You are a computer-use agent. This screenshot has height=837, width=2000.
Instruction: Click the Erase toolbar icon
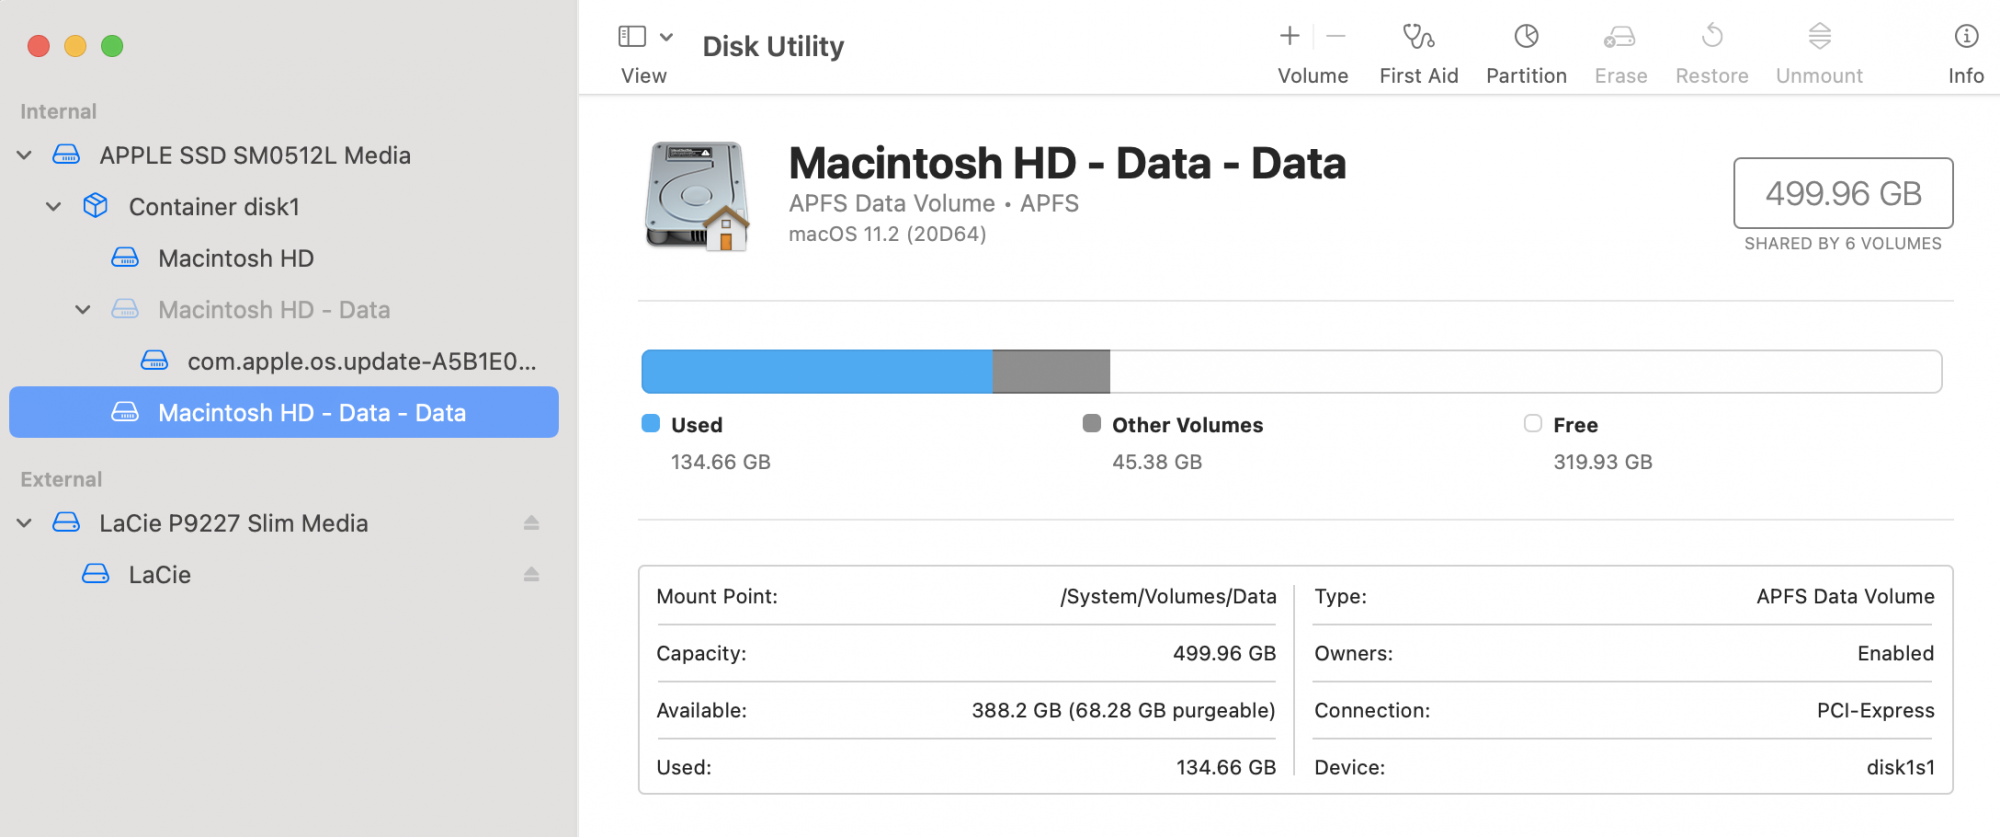pos(1619,37)
